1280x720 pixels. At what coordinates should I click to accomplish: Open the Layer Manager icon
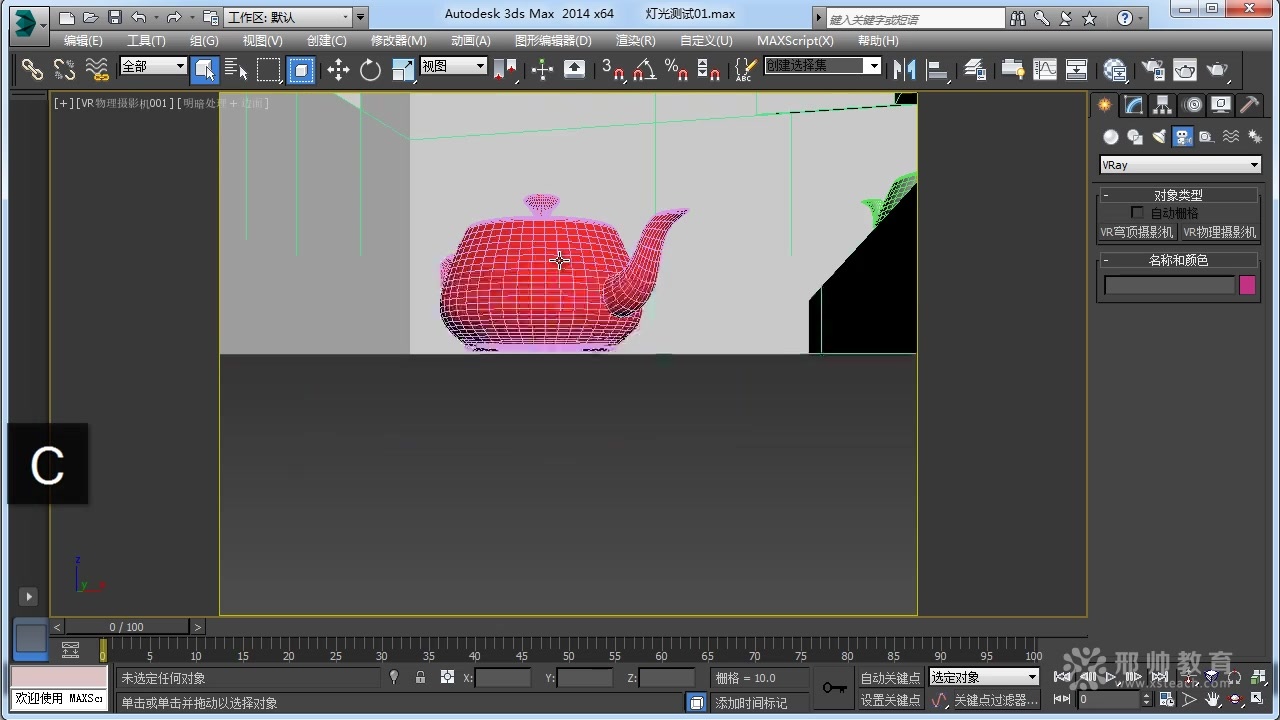click(x=975, y=69)
